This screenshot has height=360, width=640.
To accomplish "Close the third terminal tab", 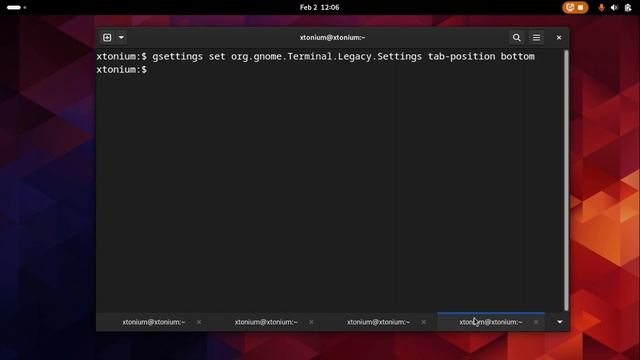I will tap(423, 322).
